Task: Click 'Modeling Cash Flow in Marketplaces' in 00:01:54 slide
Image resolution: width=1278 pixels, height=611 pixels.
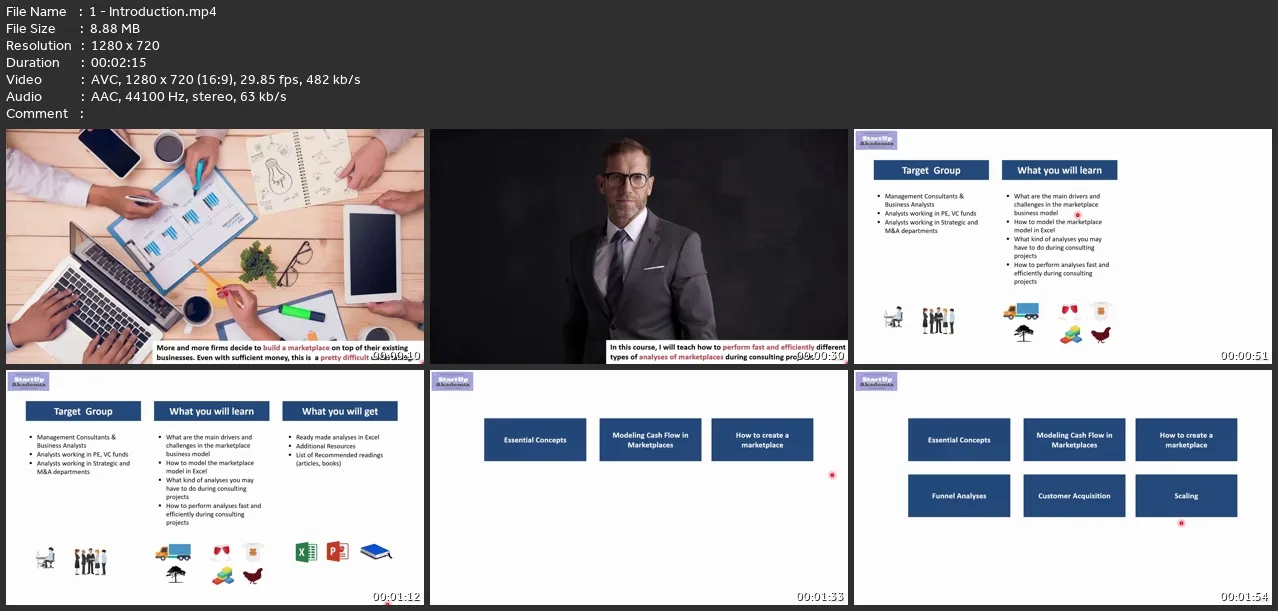Action: [1074, 440]
